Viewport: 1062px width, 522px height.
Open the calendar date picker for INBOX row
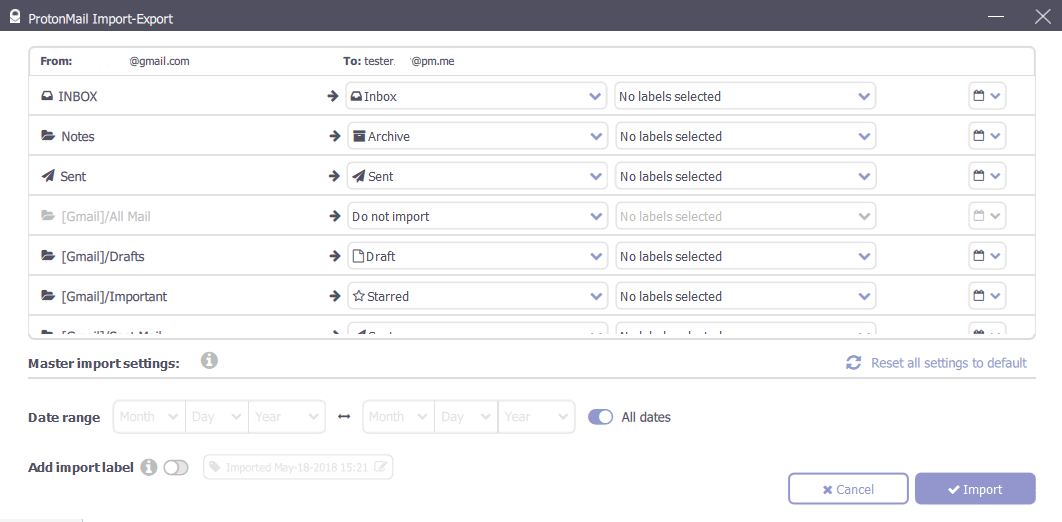[x=987, y=96]
